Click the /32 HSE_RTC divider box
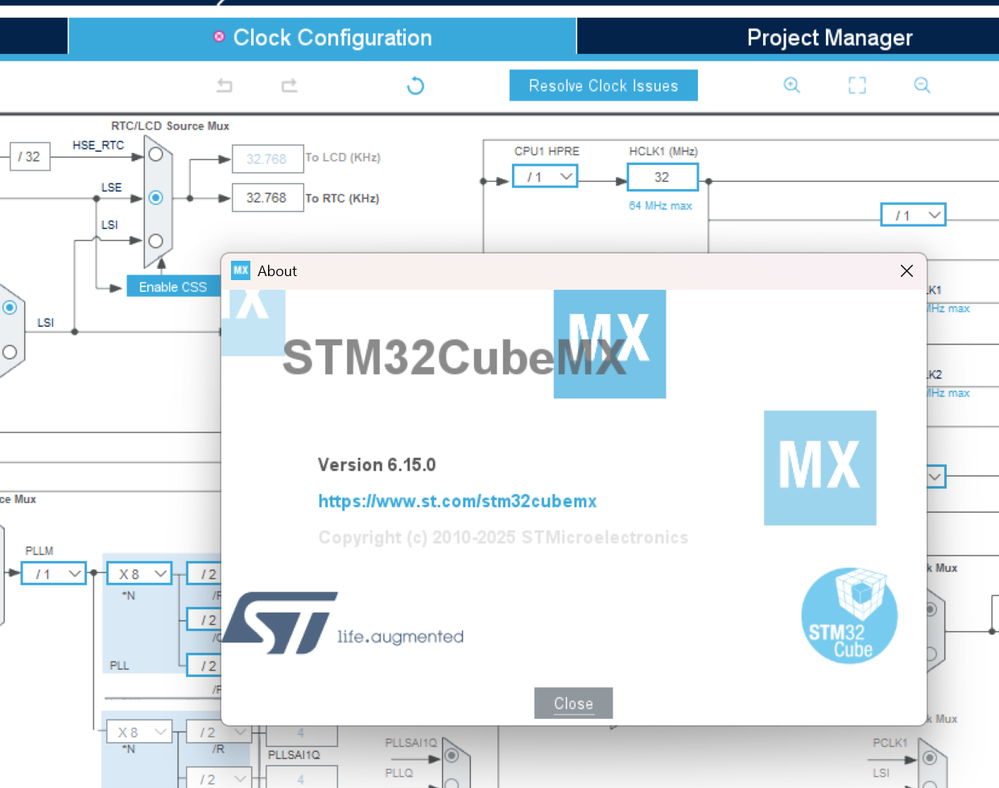Screen dimensions: 999x788 [x=29, y=157]
